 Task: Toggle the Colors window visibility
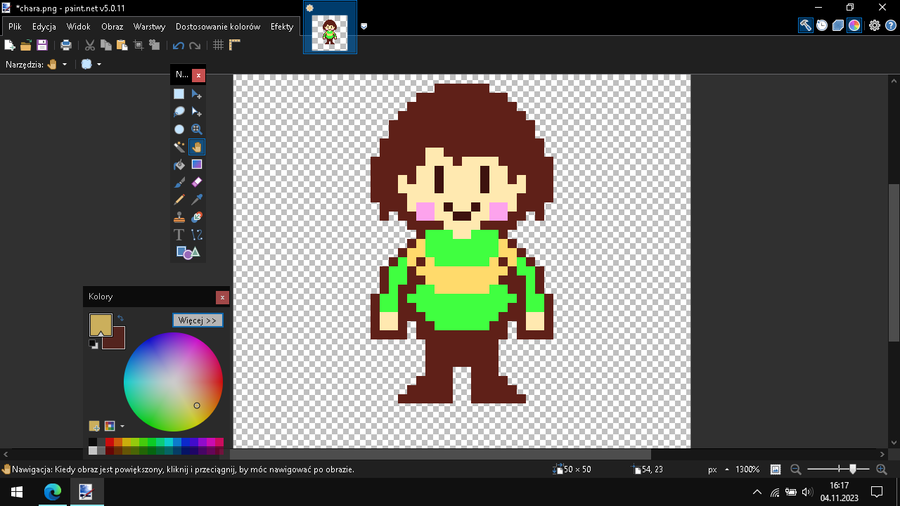(854, 25)
